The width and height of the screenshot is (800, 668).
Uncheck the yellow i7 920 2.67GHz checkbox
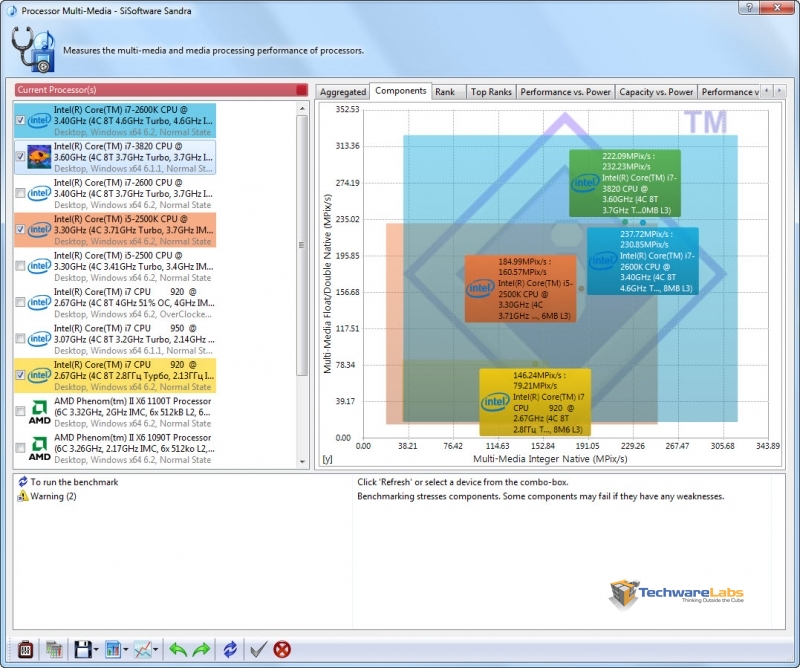click(x=20, y=375)
